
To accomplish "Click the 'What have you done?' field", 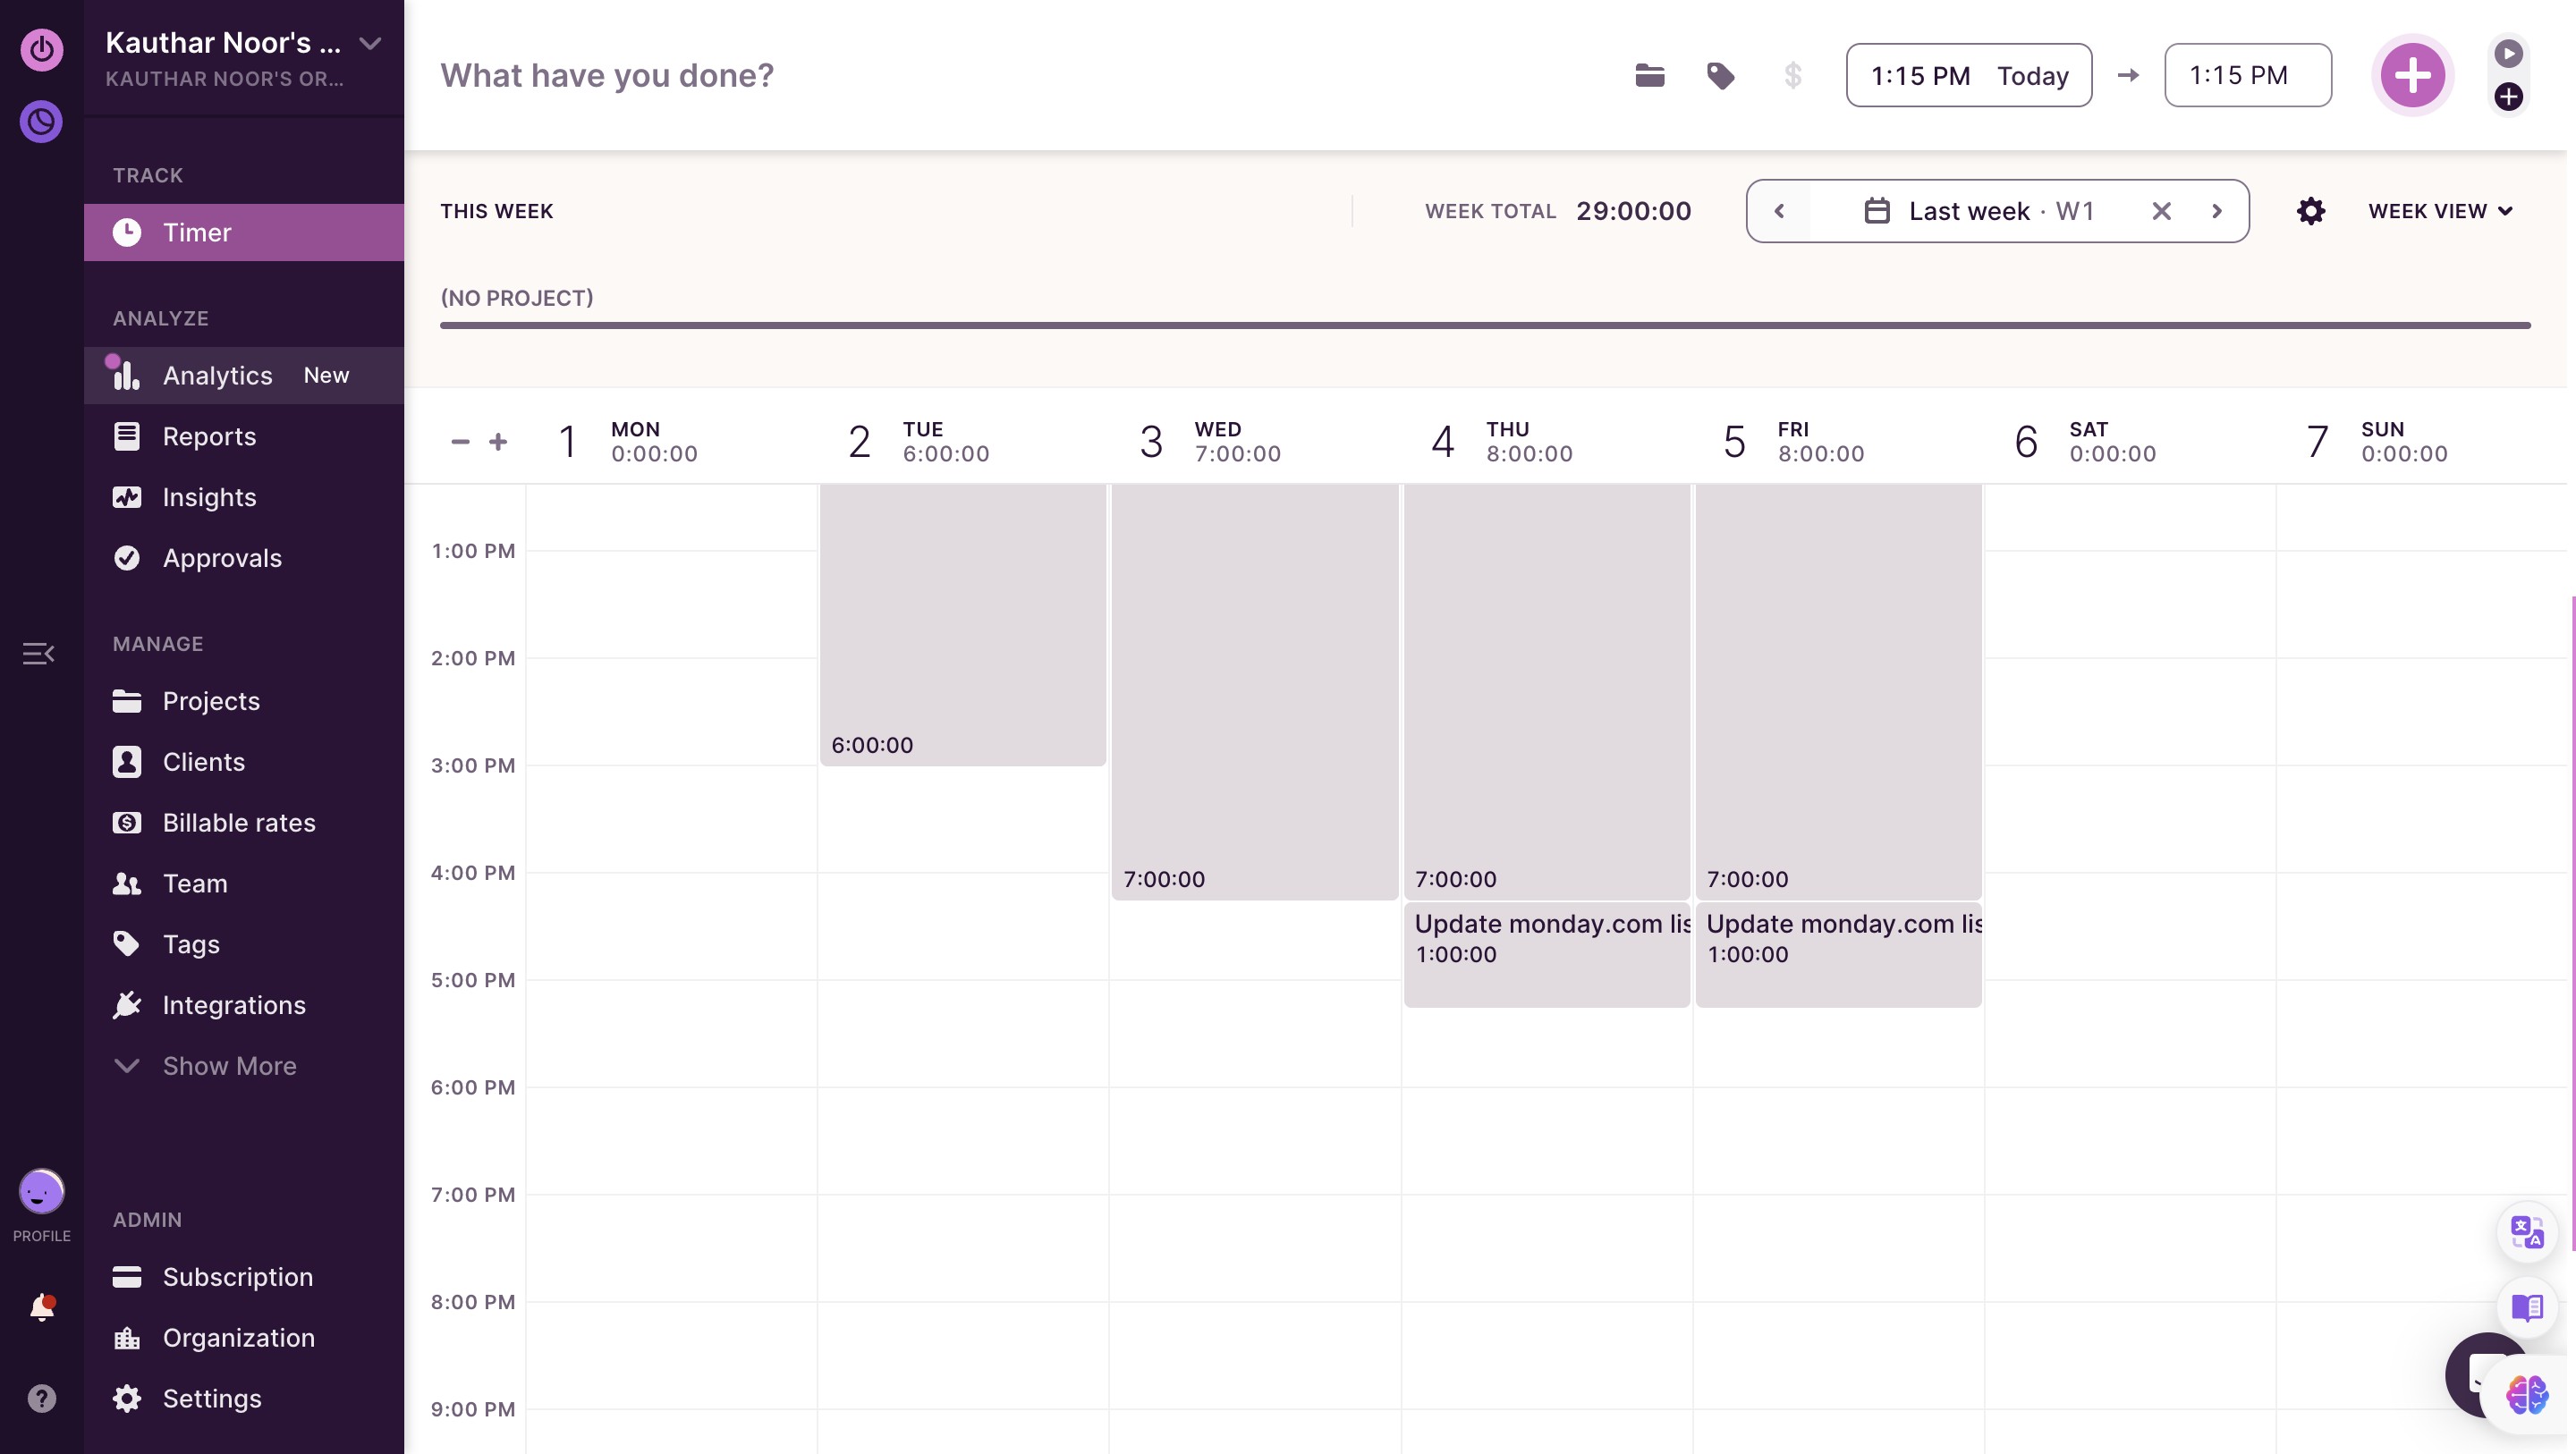I will click(900, 75).
